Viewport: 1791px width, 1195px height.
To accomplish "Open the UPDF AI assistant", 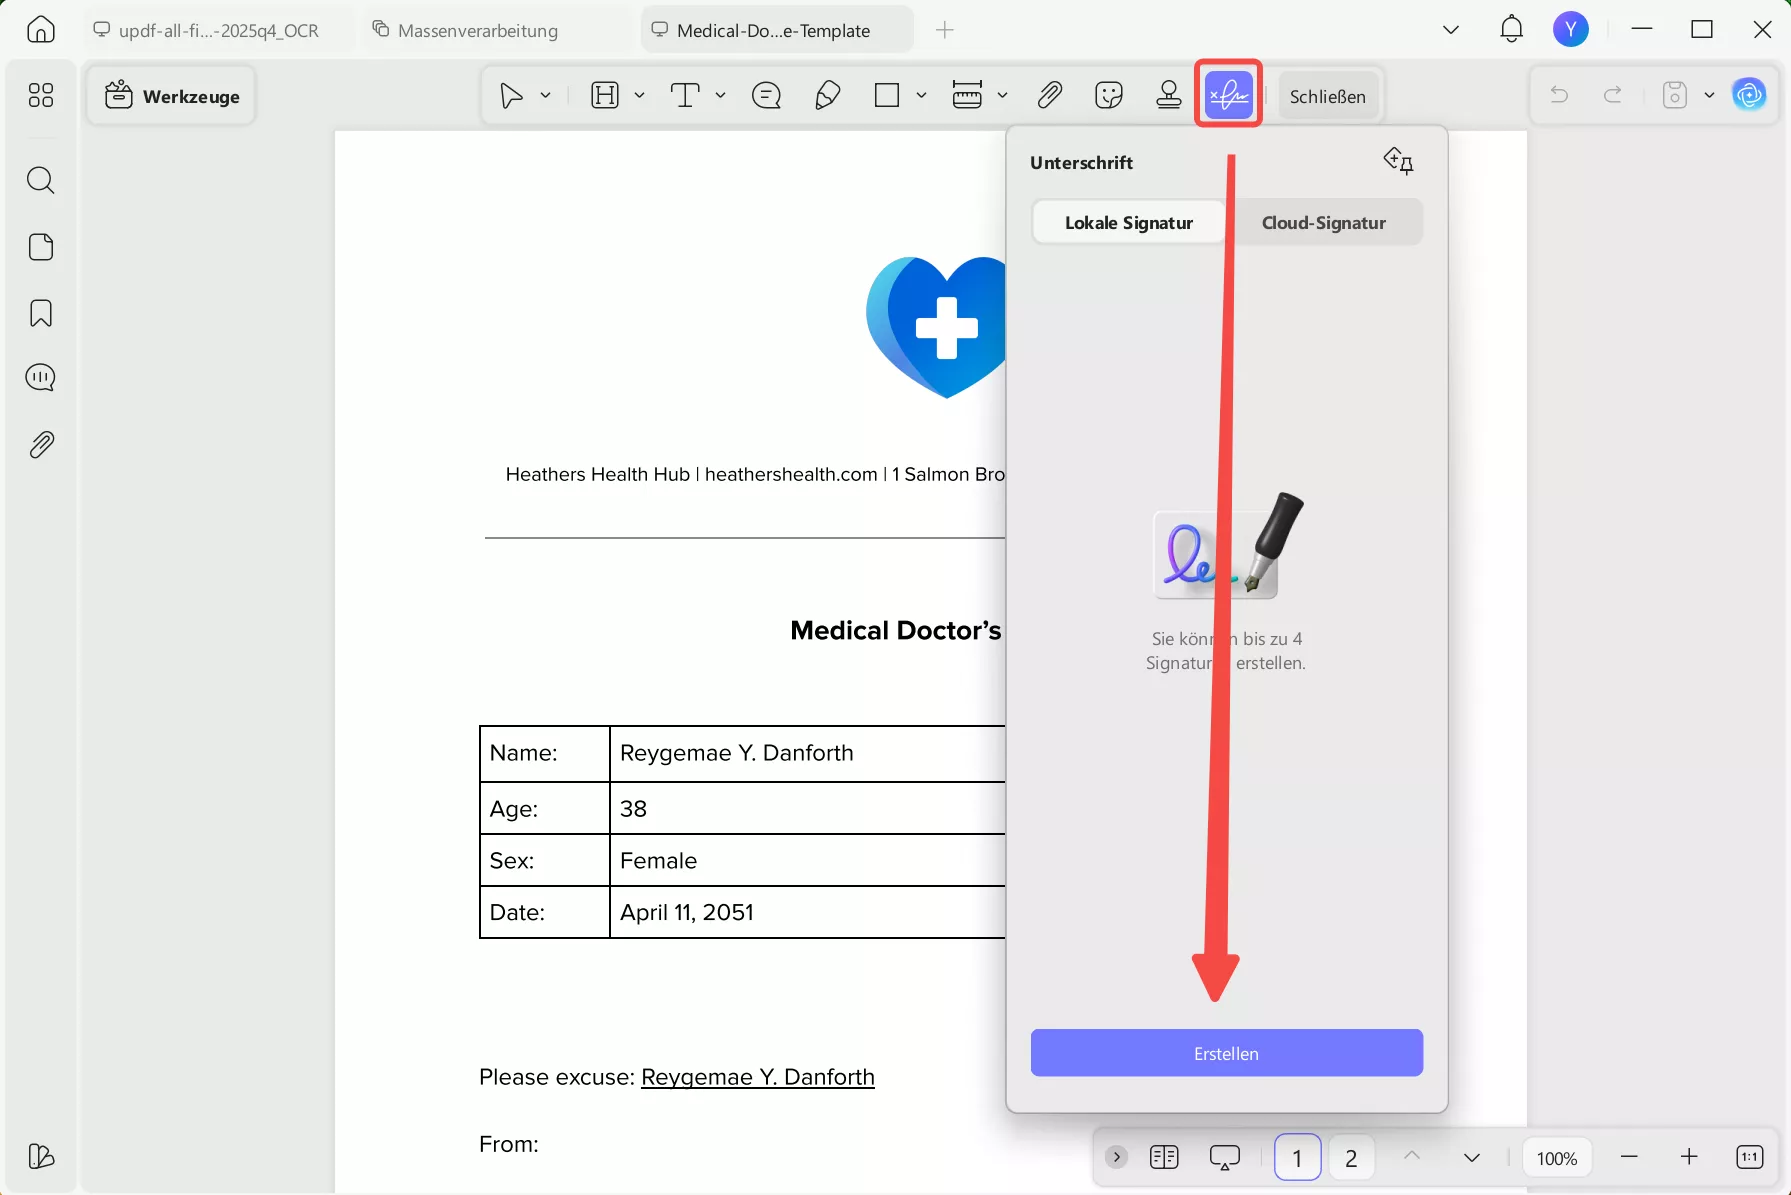I will click(x=1749, y=96).
